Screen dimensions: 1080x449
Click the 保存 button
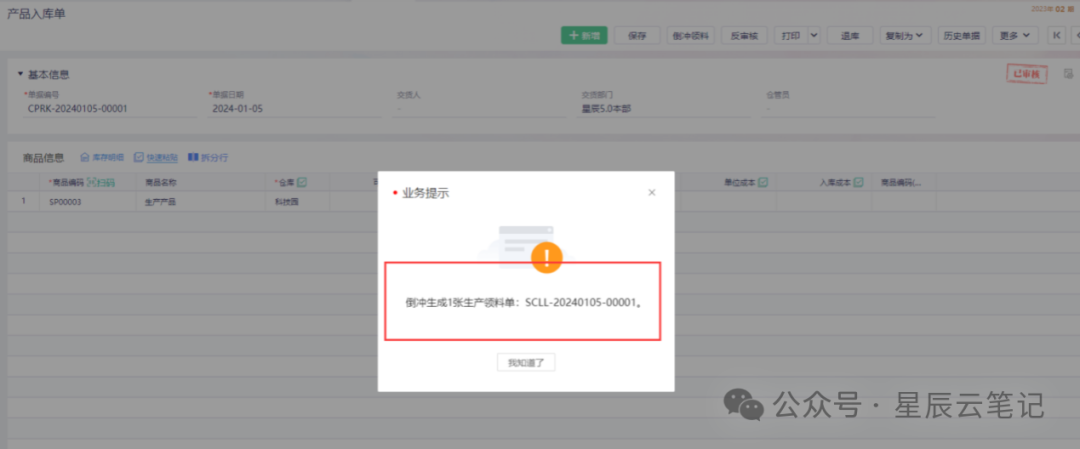[637, 36]
